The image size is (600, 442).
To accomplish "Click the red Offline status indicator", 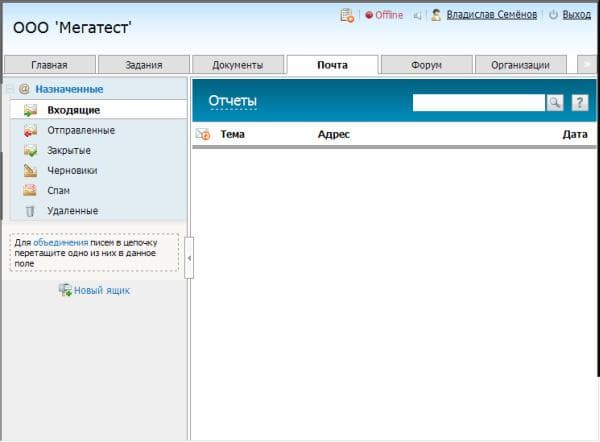I will click(x=369, y=15).
